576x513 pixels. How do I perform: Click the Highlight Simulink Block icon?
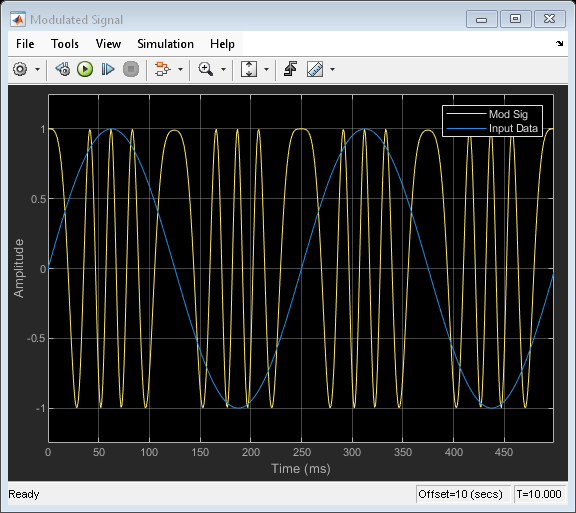point(162,69)
